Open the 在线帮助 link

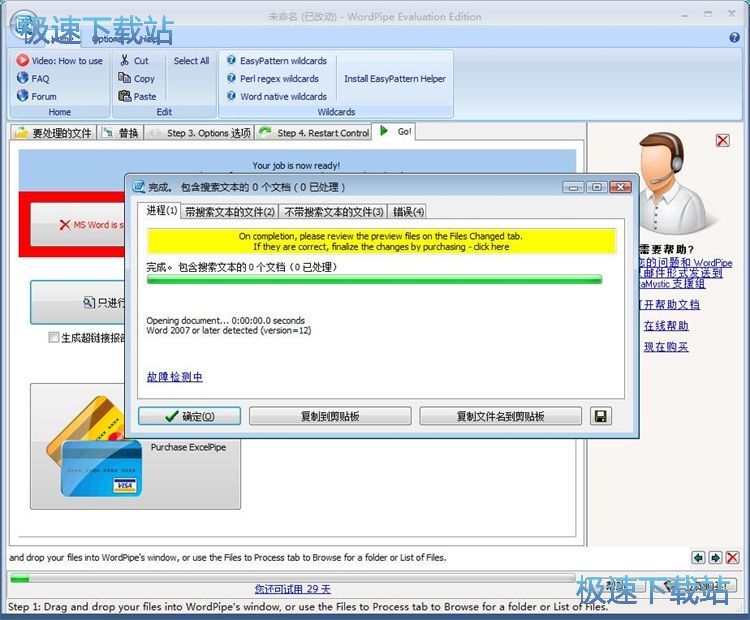point(666,326)
